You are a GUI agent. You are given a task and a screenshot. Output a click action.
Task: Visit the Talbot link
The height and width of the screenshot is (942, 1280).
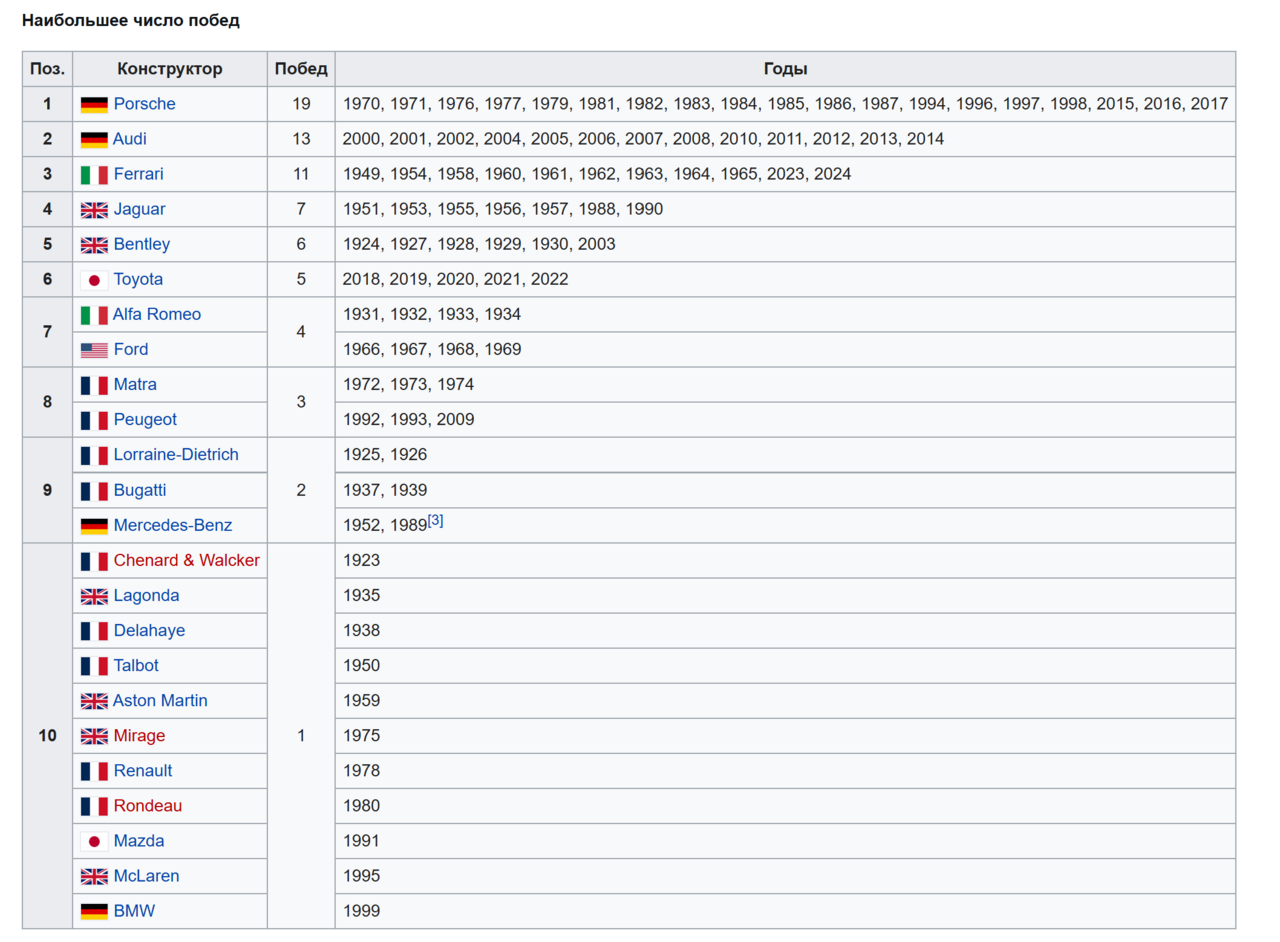136,665
